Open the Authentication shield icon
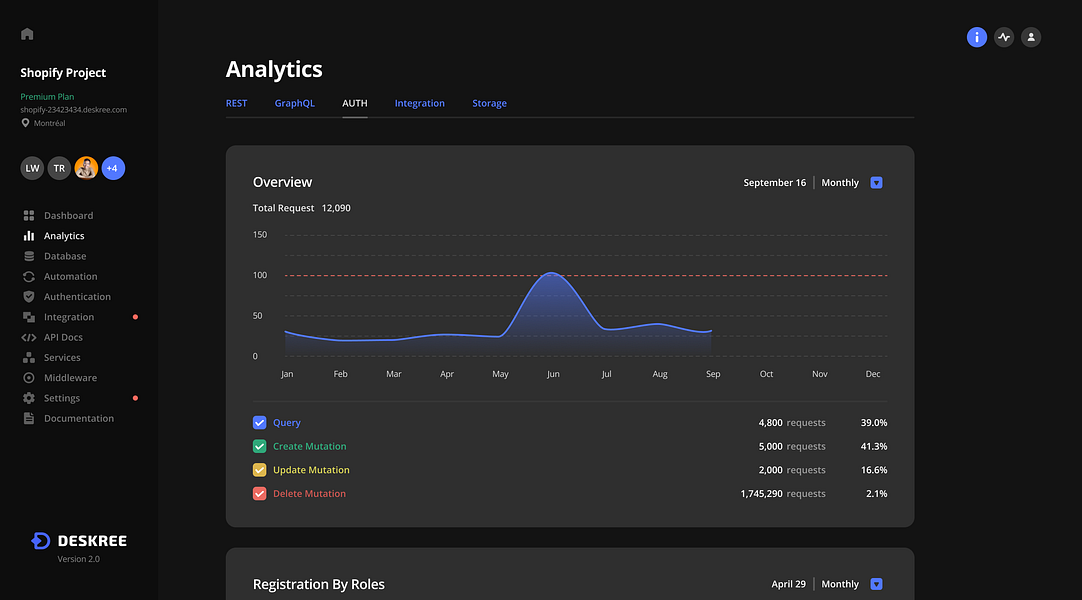1082x600 pixels. click(x=29, y=297)
